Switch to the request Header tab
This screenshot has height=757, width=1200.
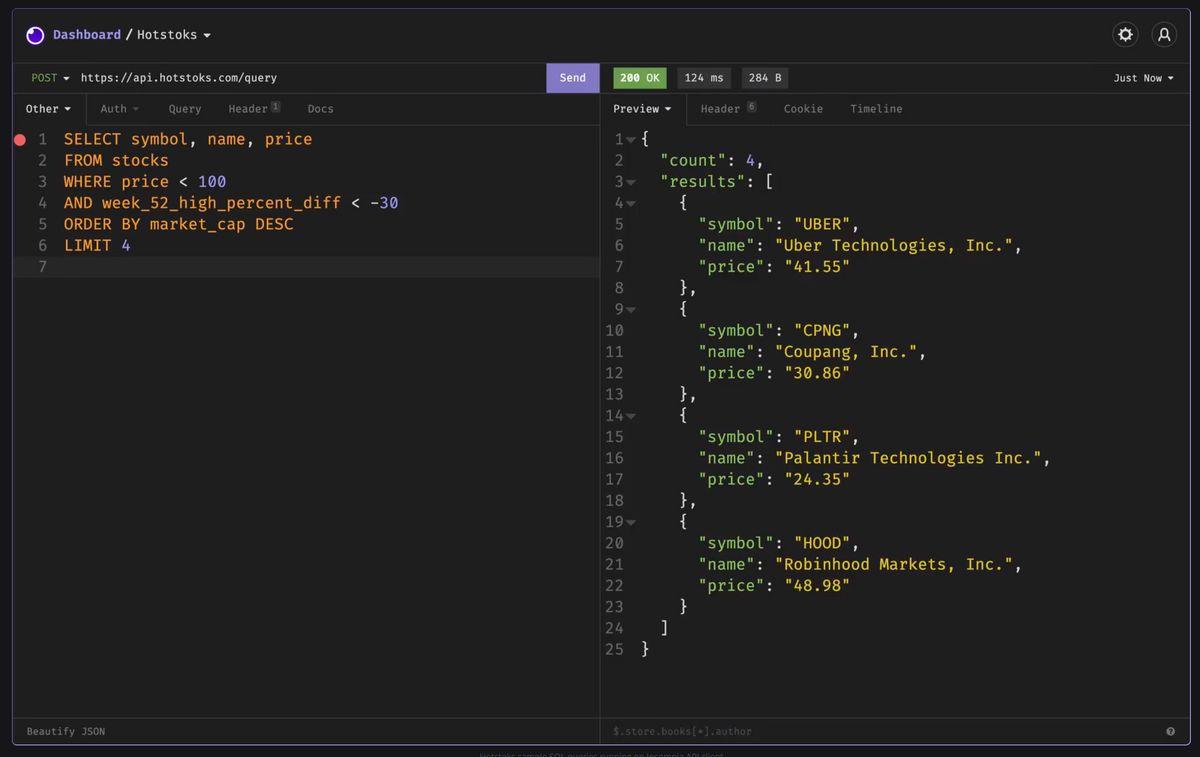[x=254, y=109]
